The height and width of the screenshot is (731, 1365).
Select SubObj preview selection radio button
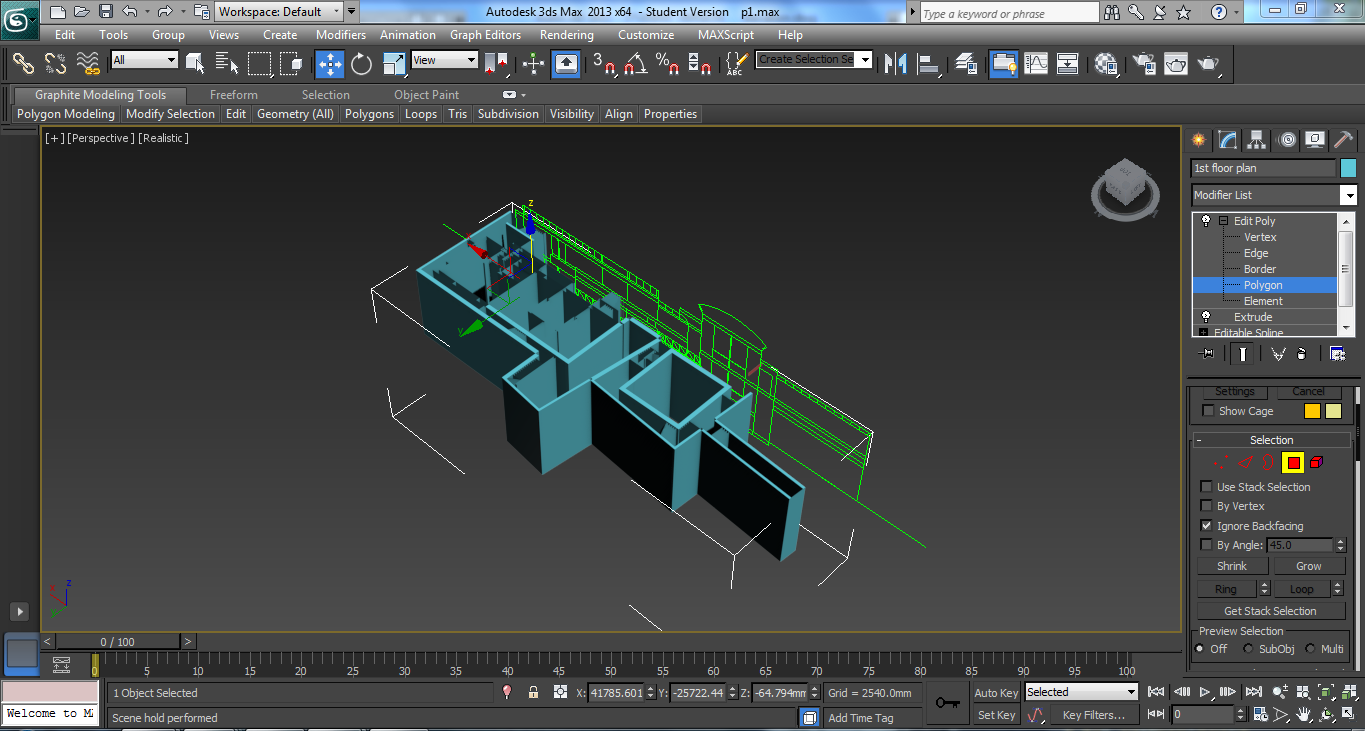click(1248, 649)
